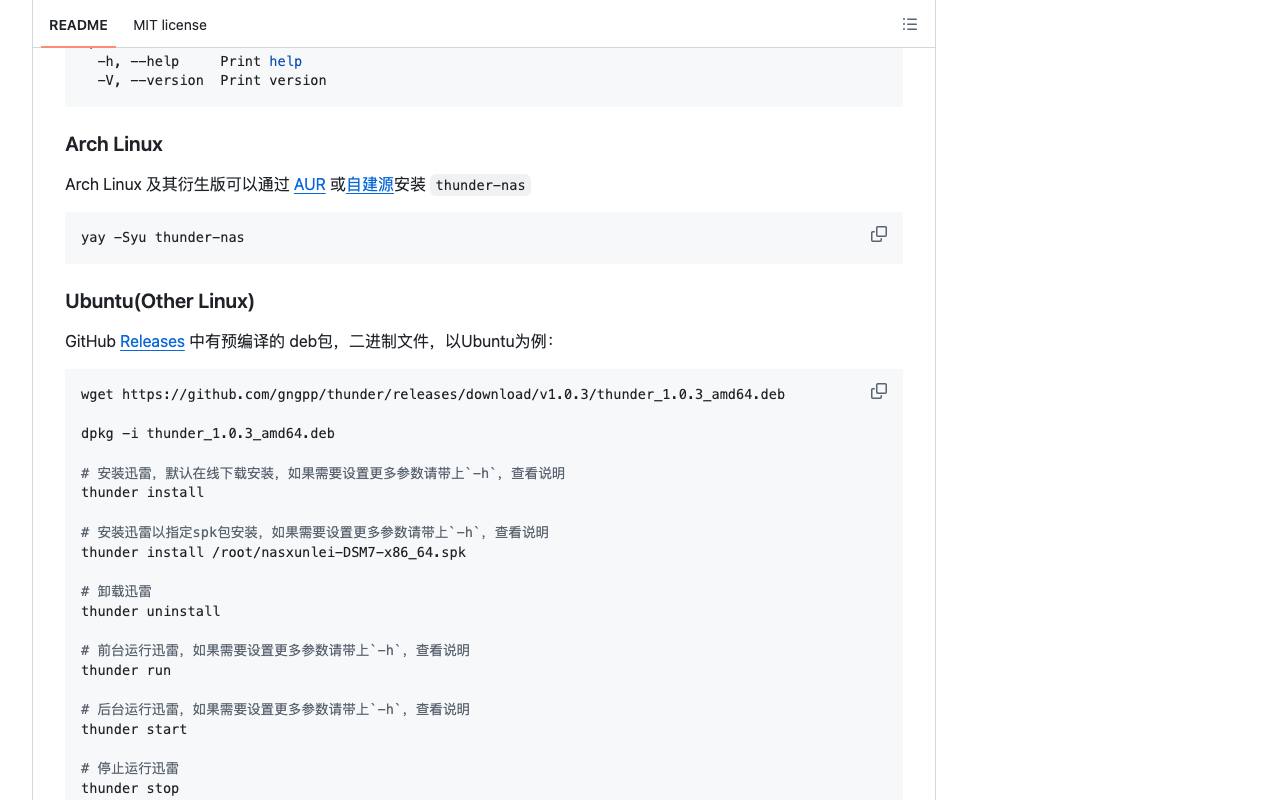Click the yay -Syu thunder-nas command text

163,237
